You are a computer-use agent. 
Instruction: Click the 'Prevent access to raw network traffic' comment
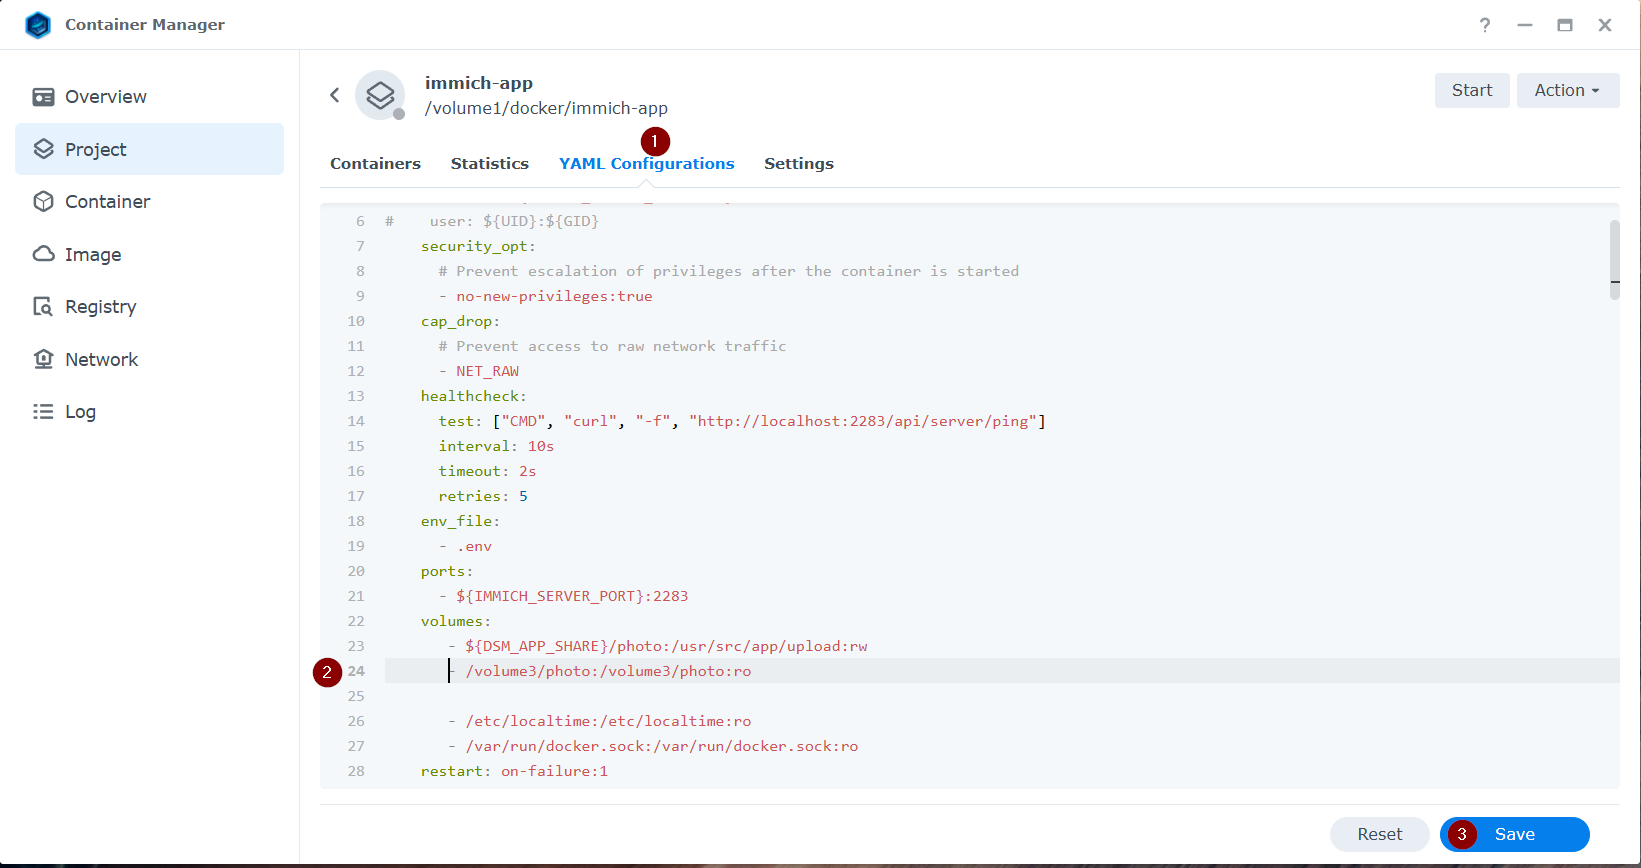[x=612, y=346]
